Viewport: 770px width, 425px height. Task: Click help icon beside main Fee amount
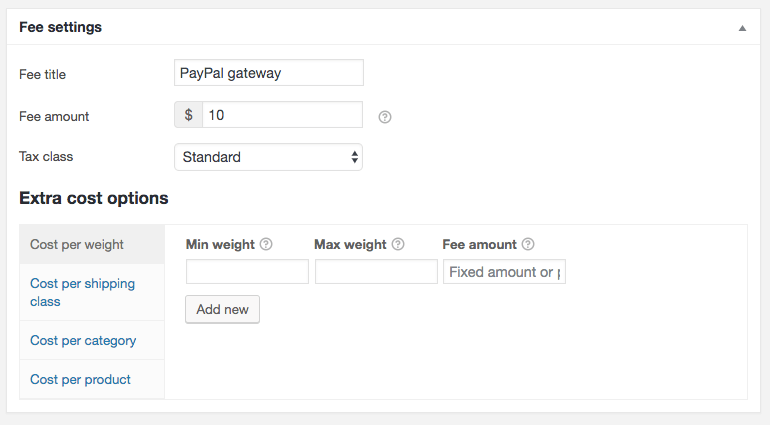pyautogui.click(x=385, y=117)
